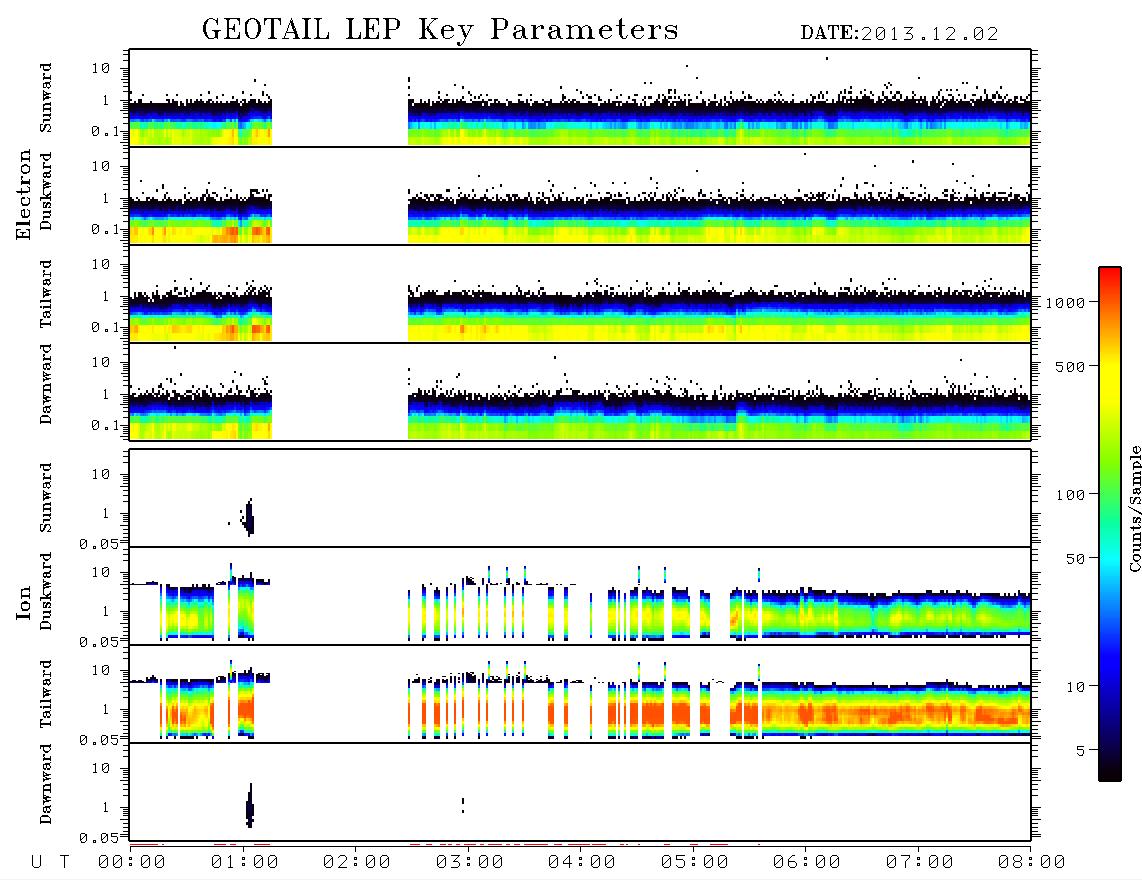This screenshot has height=880, width=1142.
Task: Click the Ion Duskward spectrogram panel
Action: (580, 596)
